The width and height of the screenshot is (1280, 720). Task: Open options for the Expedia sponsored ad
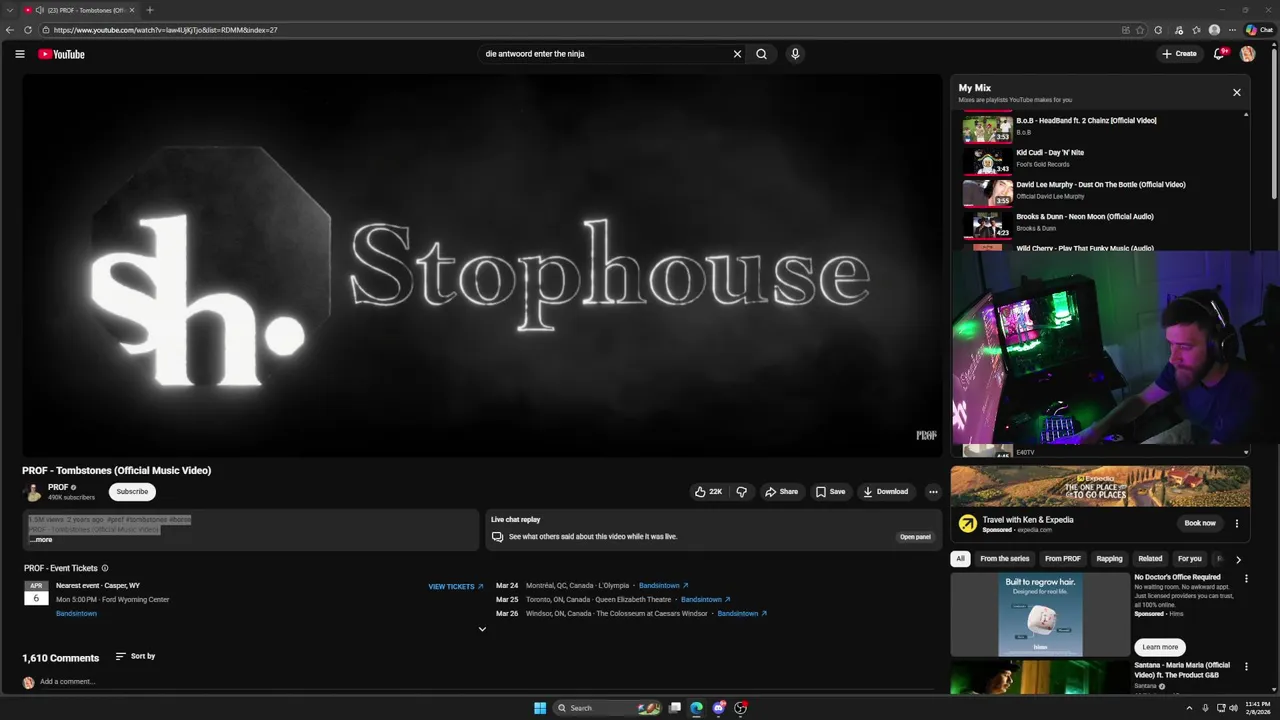pos(1236,523)
